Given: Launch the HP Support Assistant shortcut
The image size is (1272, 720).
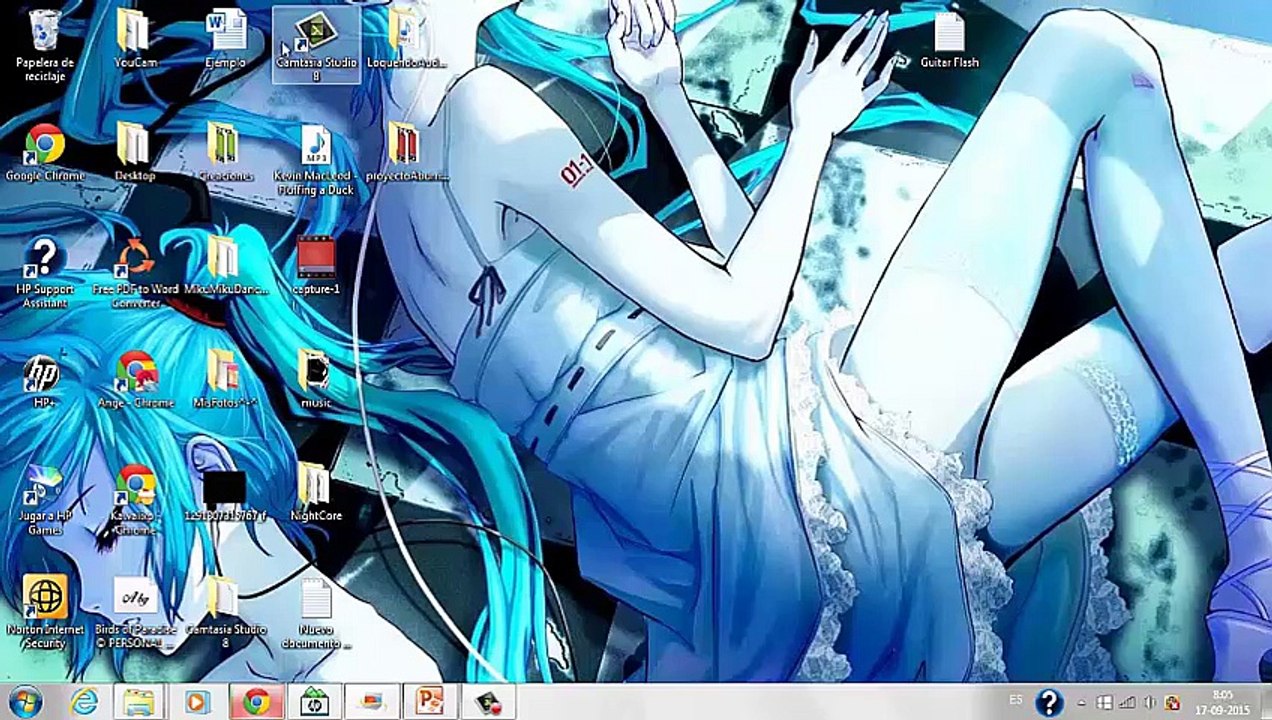Looking at the screenshot, I should 45,272.
